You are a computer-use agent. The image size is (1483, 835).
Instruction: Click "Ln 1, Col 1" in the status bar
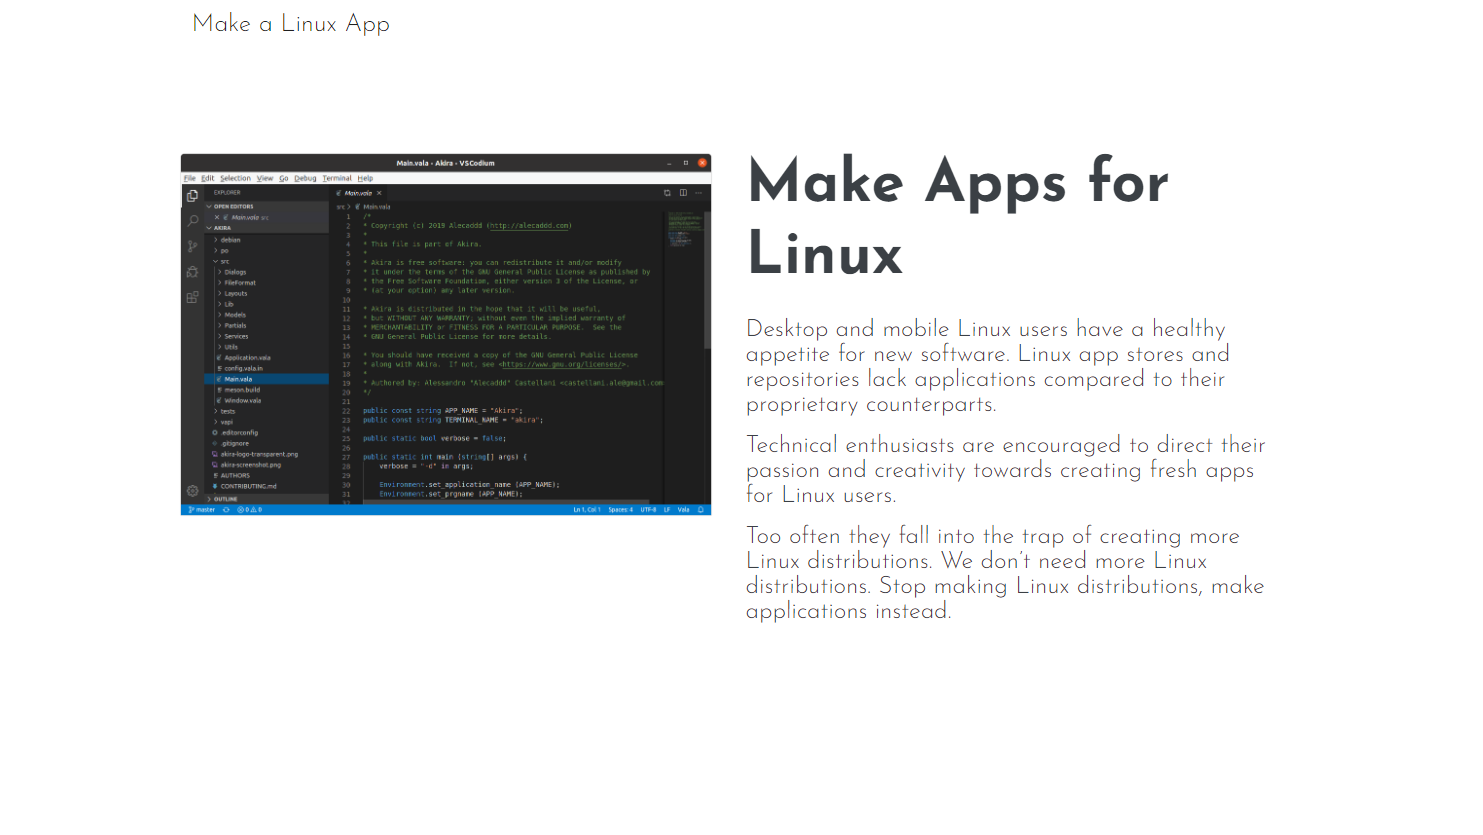[587, 510]
